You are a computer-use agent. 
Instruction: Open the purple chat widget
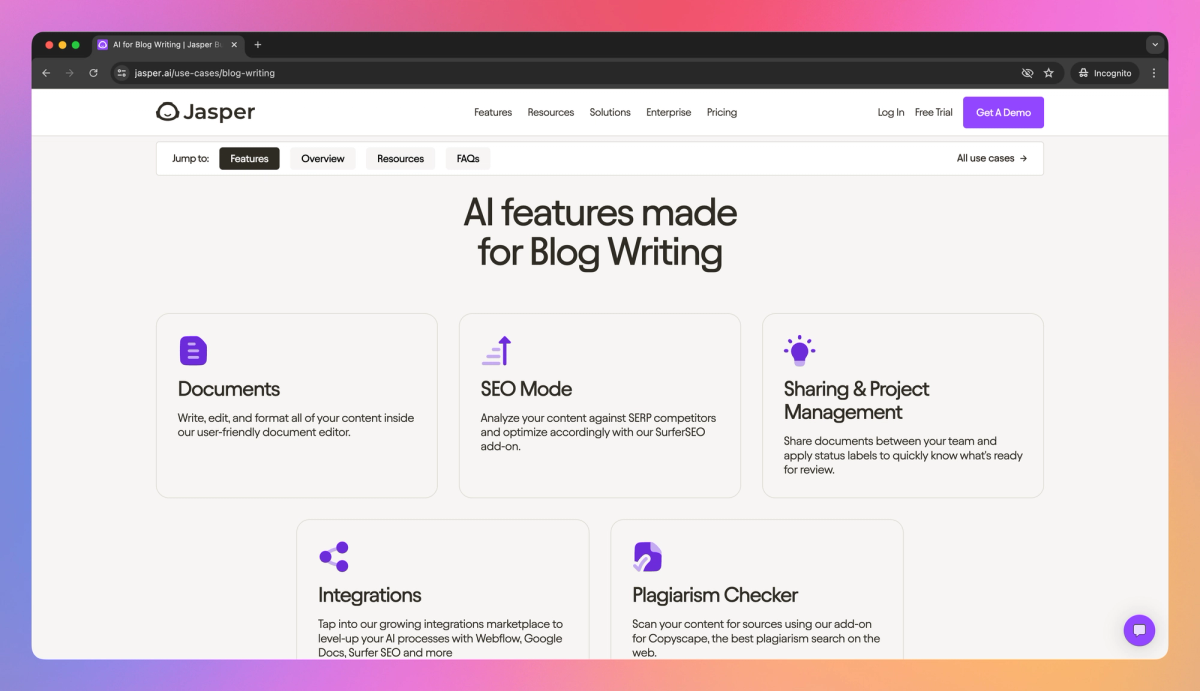tap(1139, 630)
